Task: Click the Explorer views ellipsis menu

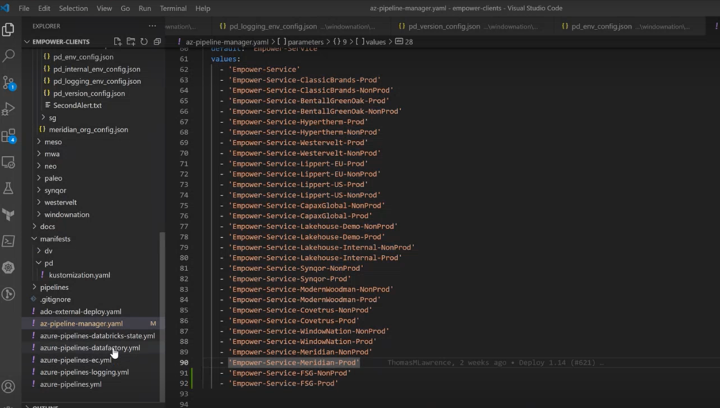Action: [152, 26]
